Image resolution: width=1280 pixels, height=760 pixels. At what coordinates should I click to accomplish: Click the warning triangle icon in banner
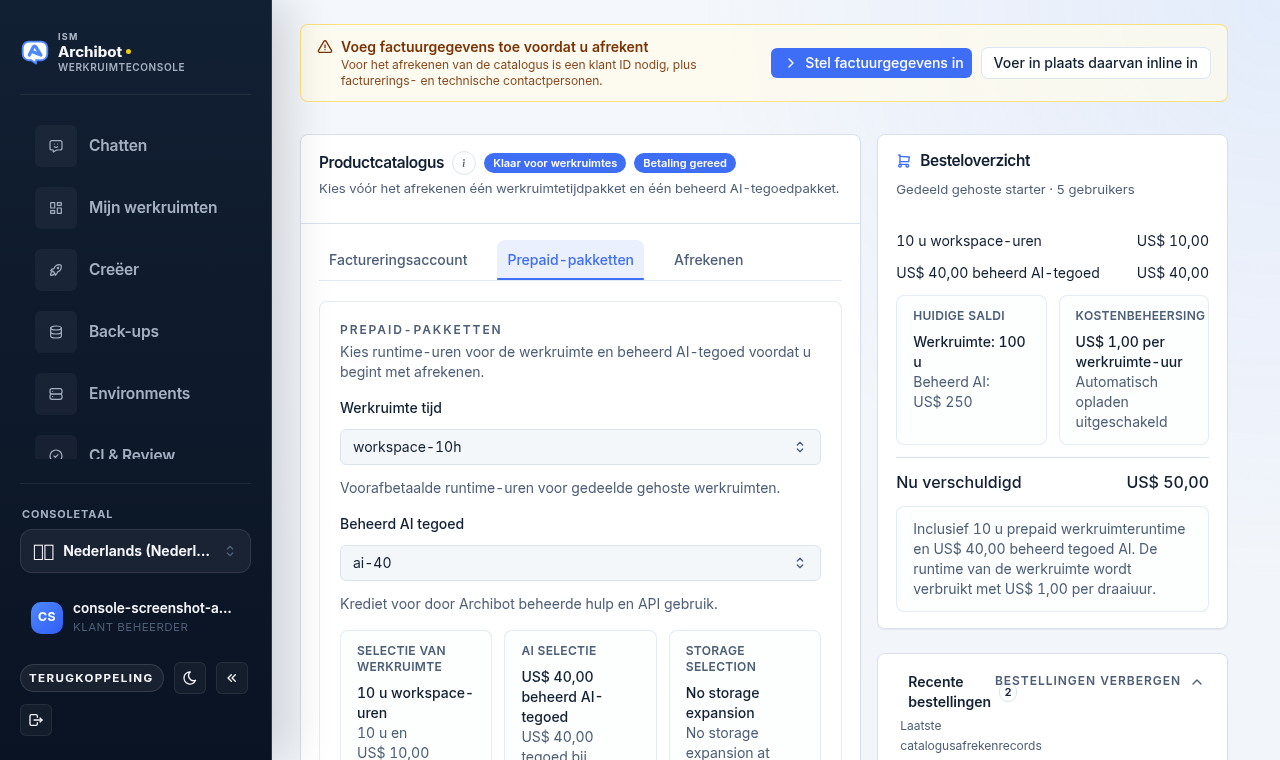[x=325, y=47]
